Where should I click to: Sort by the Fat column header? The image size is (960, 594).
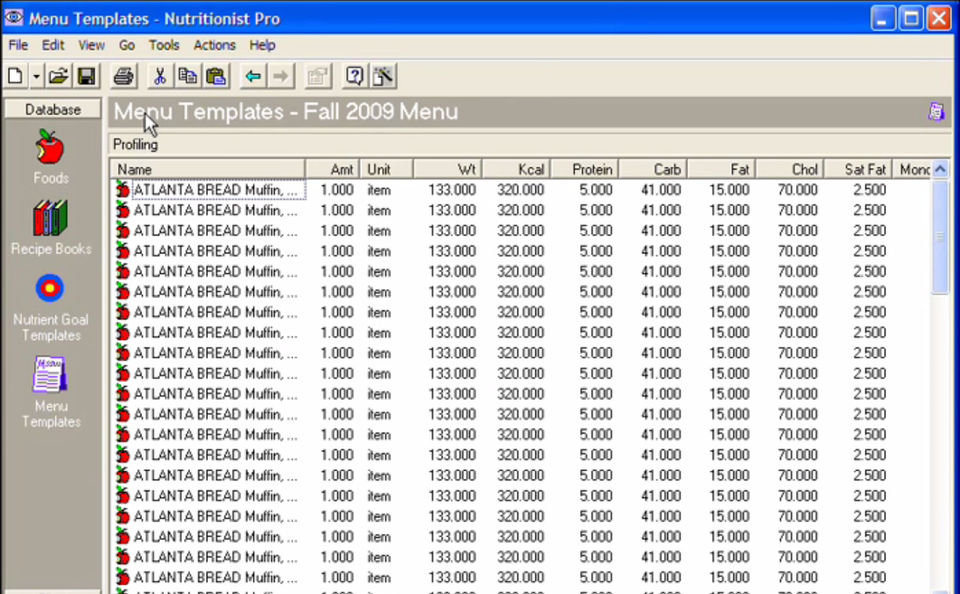[x=721, y=169]
